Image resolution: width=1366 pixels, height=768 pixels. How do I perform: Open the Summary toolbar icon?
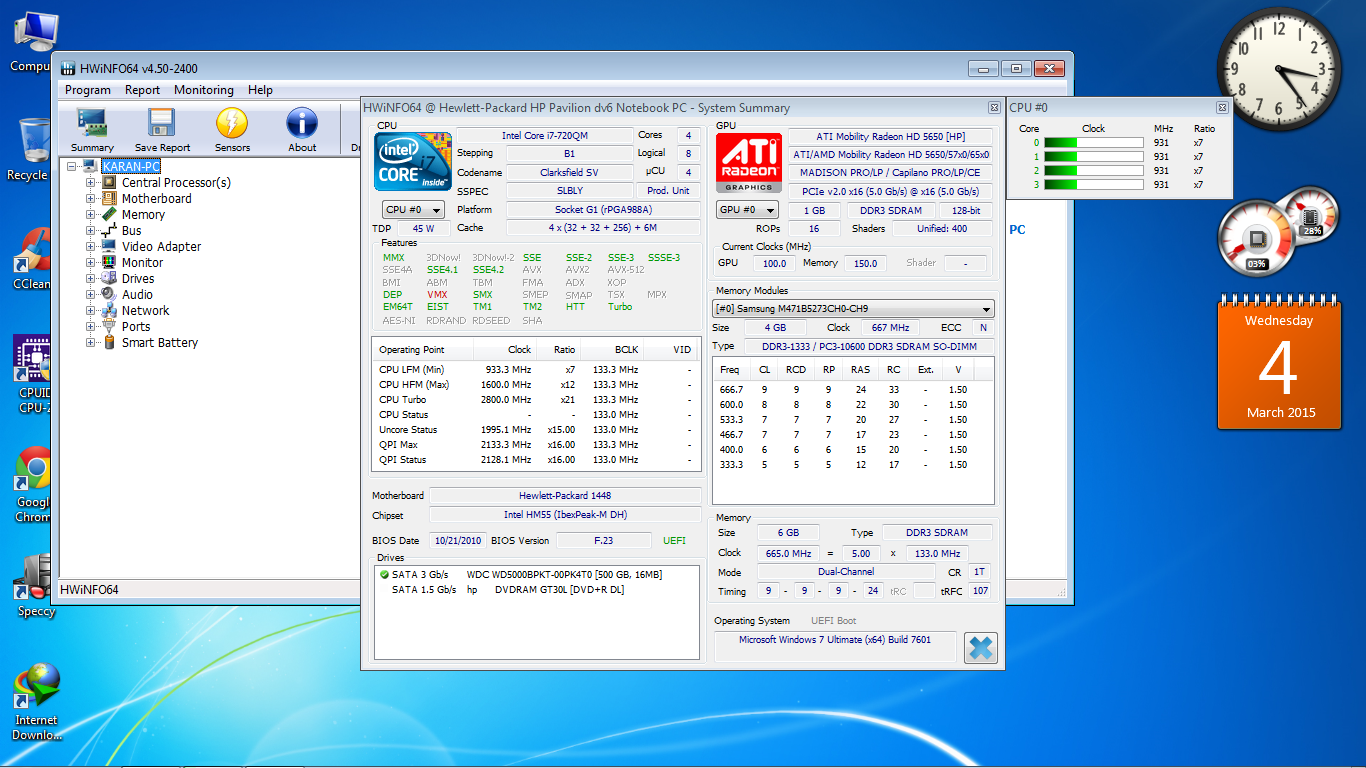92,131
